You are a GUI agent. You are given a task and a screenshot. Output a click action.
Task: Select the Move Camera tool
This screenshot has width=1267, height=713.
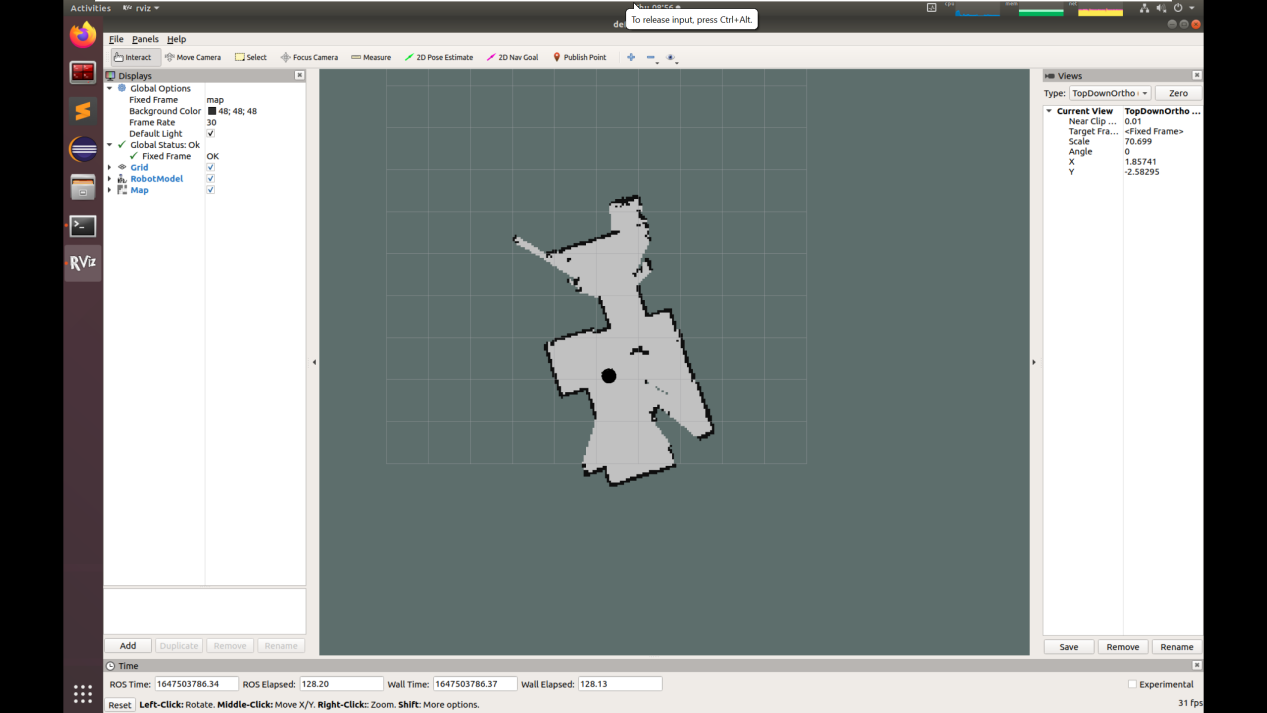(x=193, y=57)
